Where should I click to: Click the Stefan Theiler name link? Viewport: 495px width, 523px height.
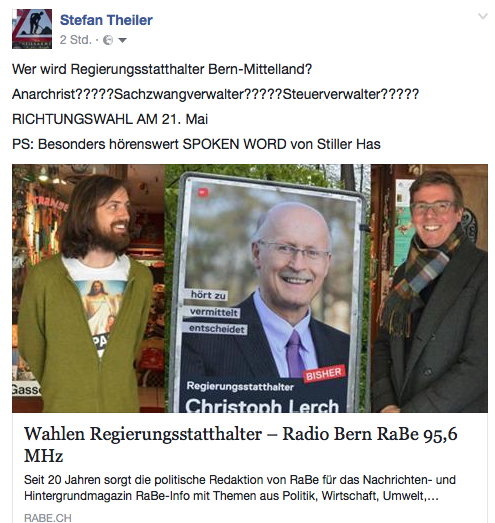(x=106, y=20)
